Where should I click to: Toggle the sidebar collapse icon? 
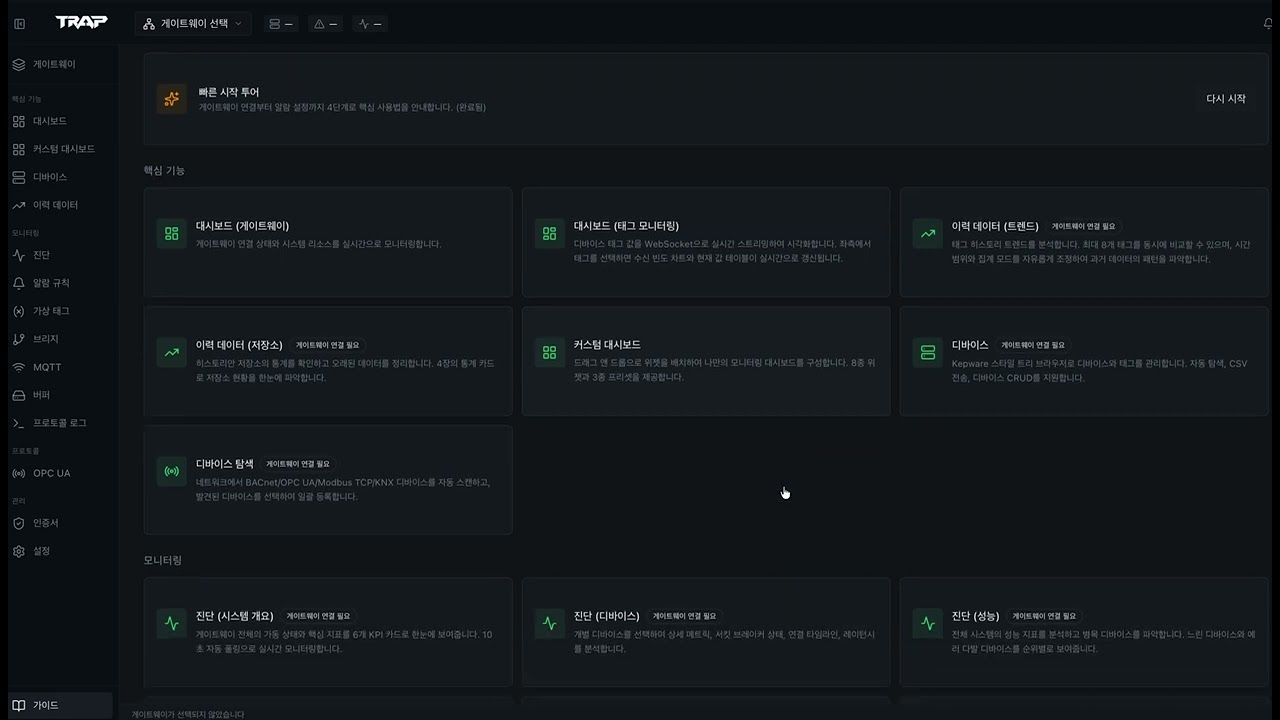pos(19,23)
